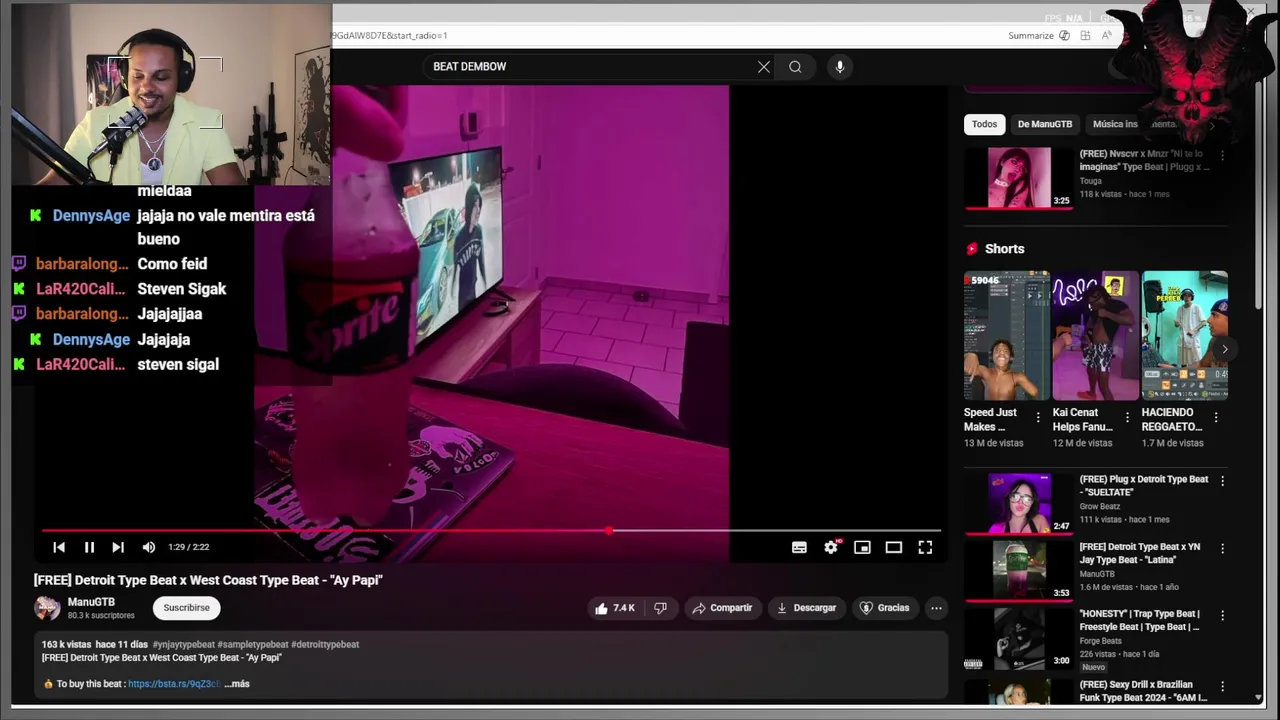
Task: Clear the BEAT DEMBOW search text
Action: 764,67
